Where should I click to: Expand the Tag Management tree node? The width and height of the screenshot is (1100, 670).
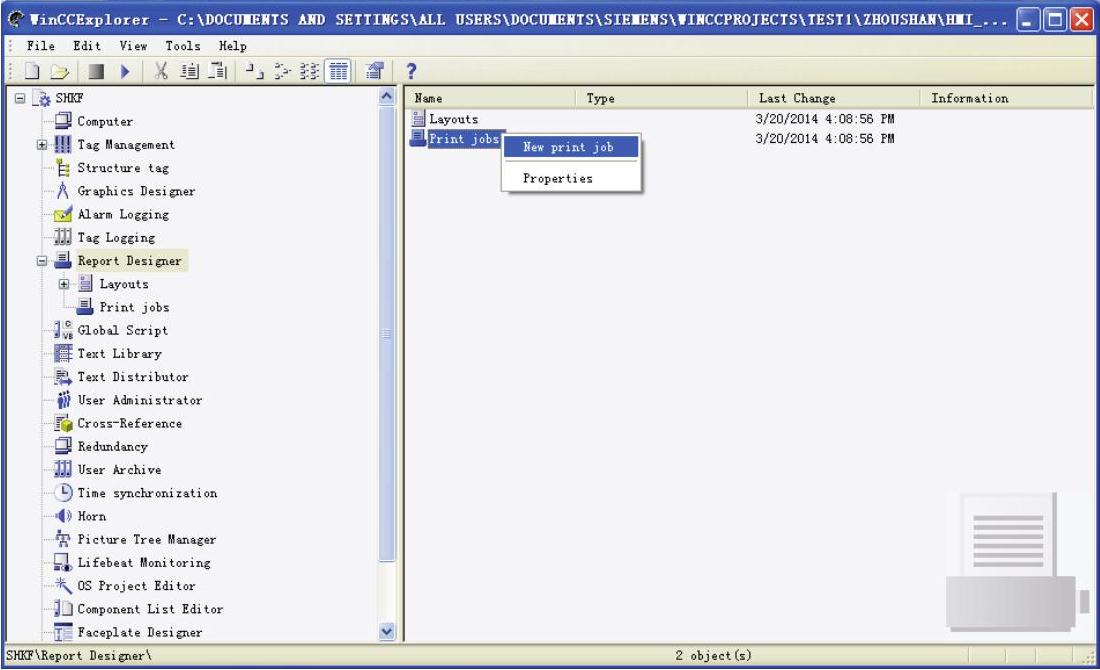42,145
